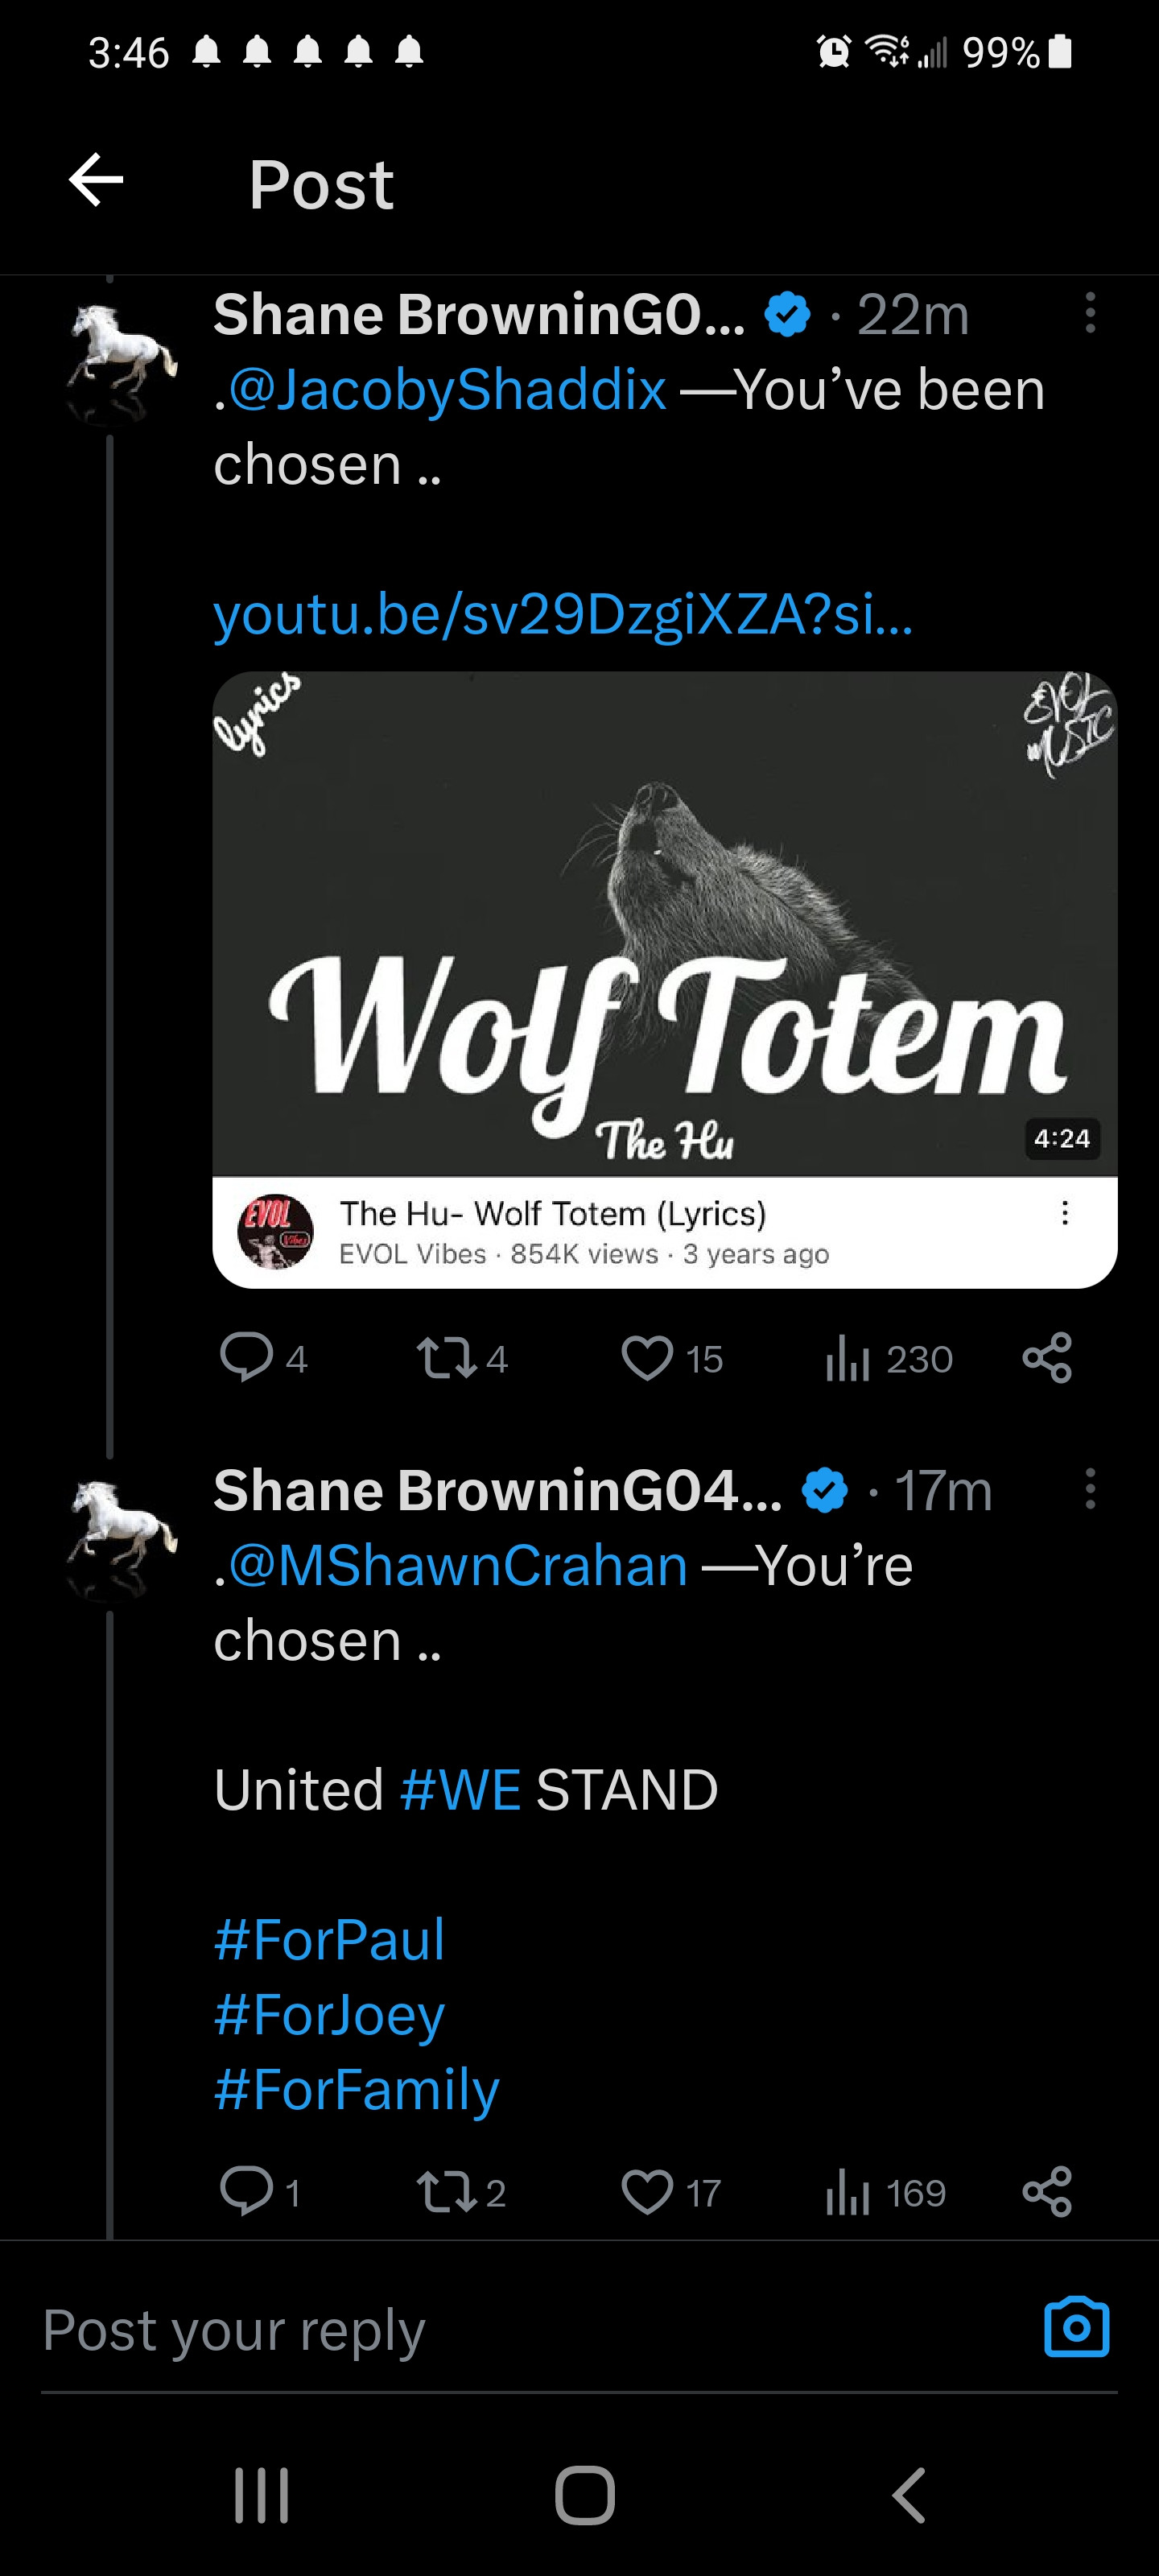The height and width of the screenshot is (2576, 1159).
Task: Open the camera to attach a photo
Action: click(x=1076, y=2327)
